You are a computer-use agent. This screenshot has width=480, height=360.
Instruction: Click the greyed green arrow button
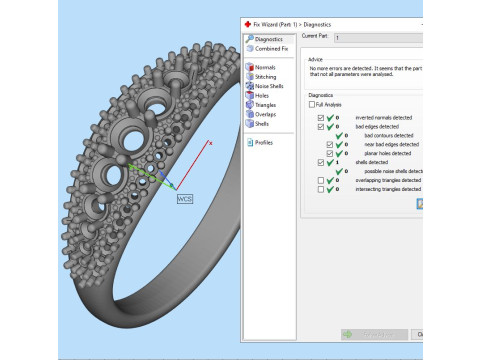[x=374, y=334]
